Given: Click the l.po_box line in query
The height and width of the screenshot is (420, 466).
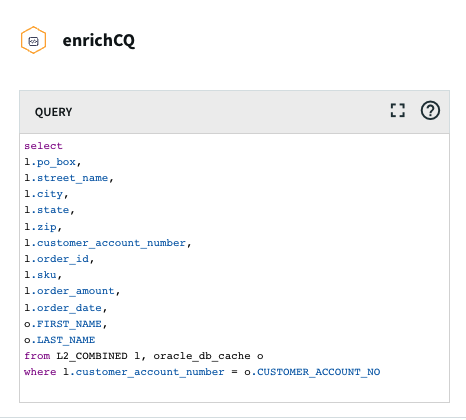Looking at the screenshot, I should coord(53,162).
